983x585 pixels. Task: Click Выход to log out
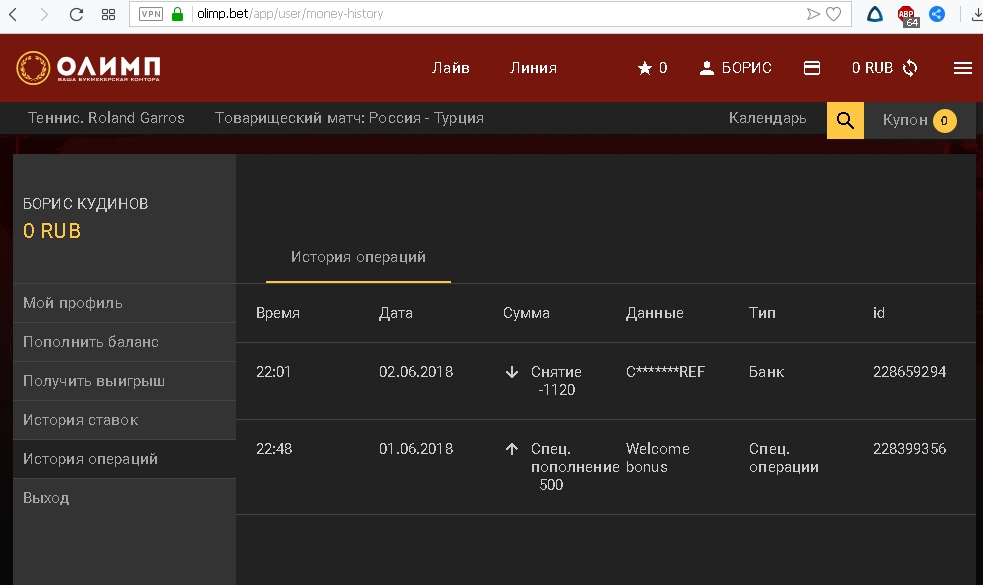[46, 498]
